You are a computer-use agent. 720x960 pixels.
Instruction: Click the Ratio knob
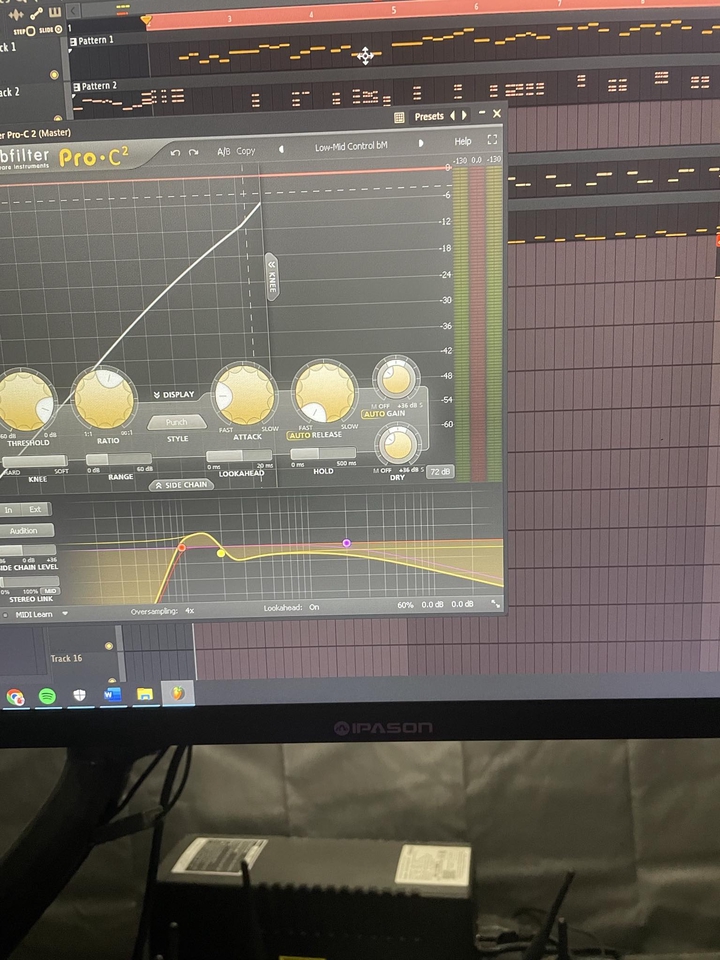[x=104, y=399]
